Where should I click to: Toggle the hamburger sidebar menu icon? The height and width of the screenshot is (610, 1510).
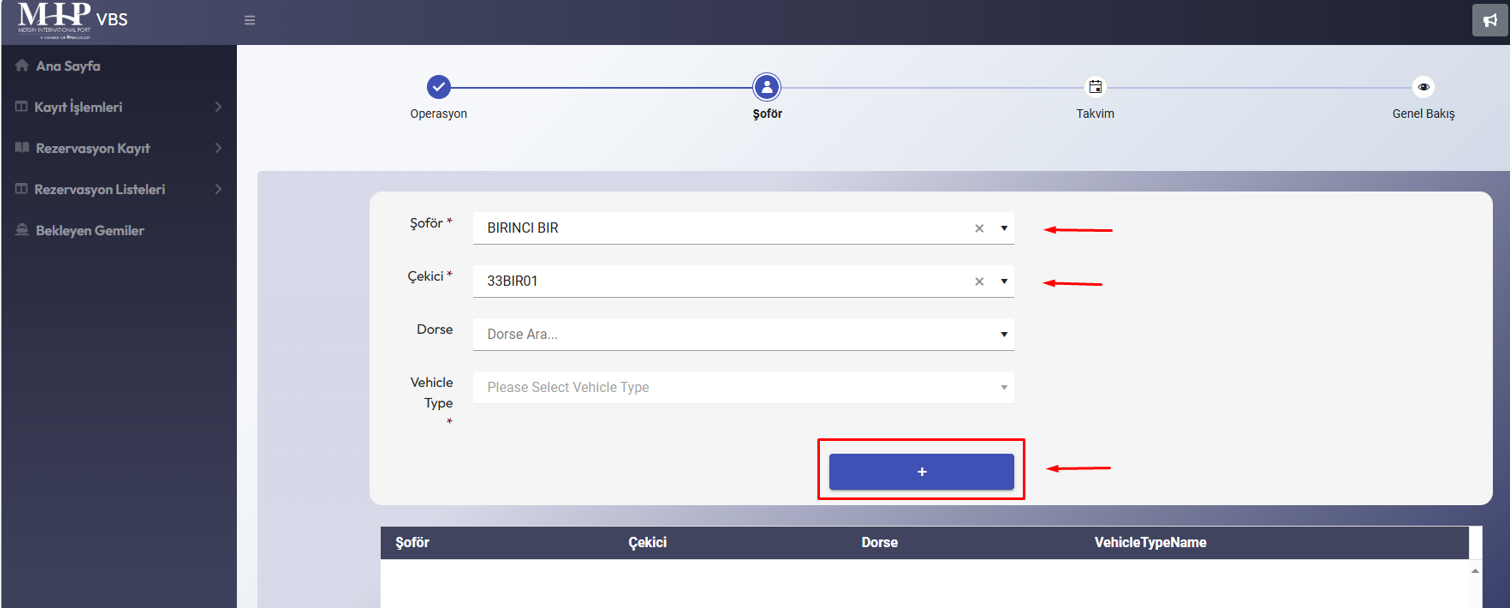click(x=250, y=20)
